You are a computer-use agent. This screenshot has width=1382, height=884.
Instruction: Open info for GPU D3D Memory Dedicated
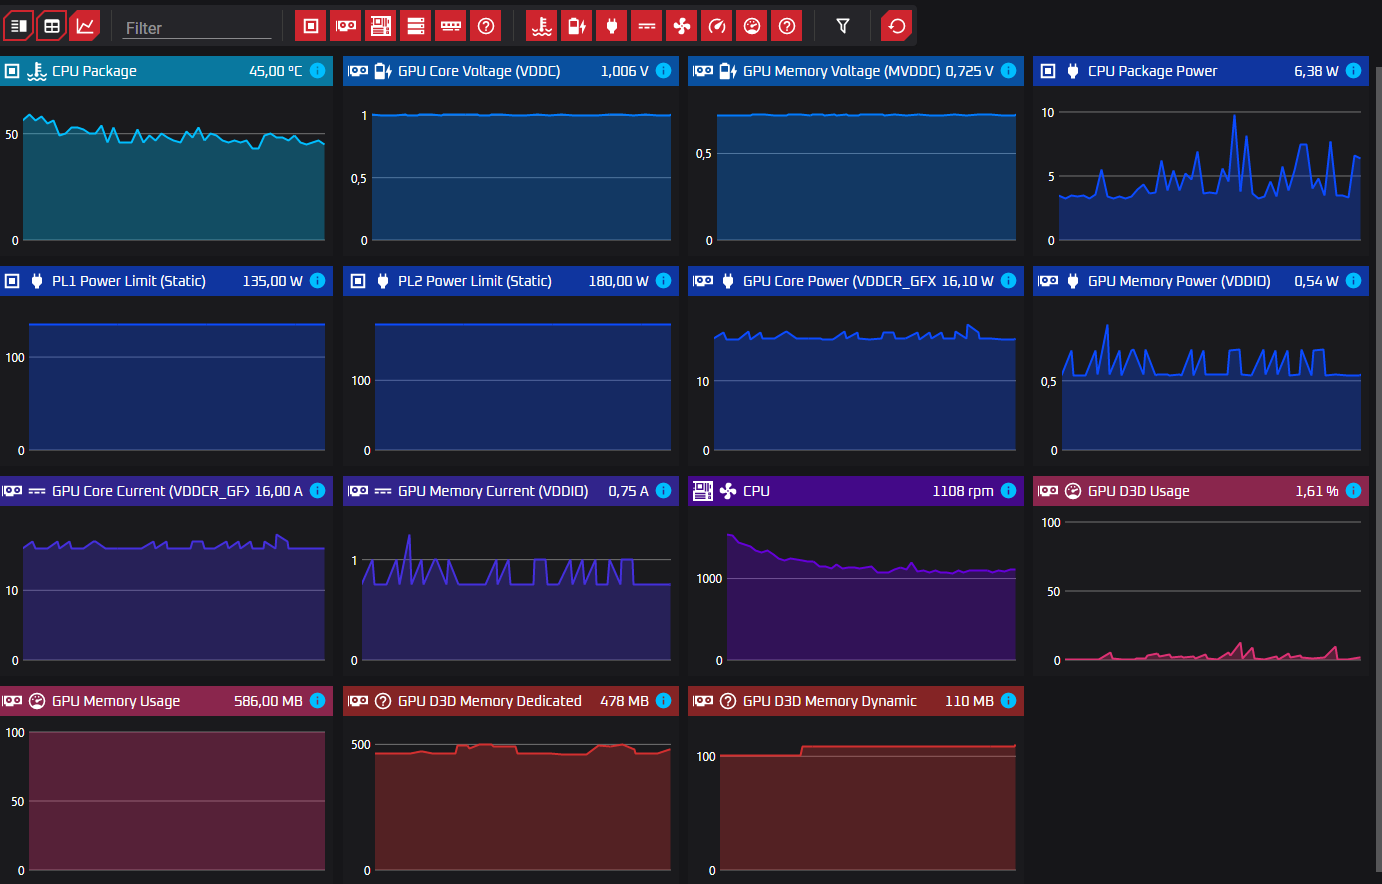(x=663, y=701)
